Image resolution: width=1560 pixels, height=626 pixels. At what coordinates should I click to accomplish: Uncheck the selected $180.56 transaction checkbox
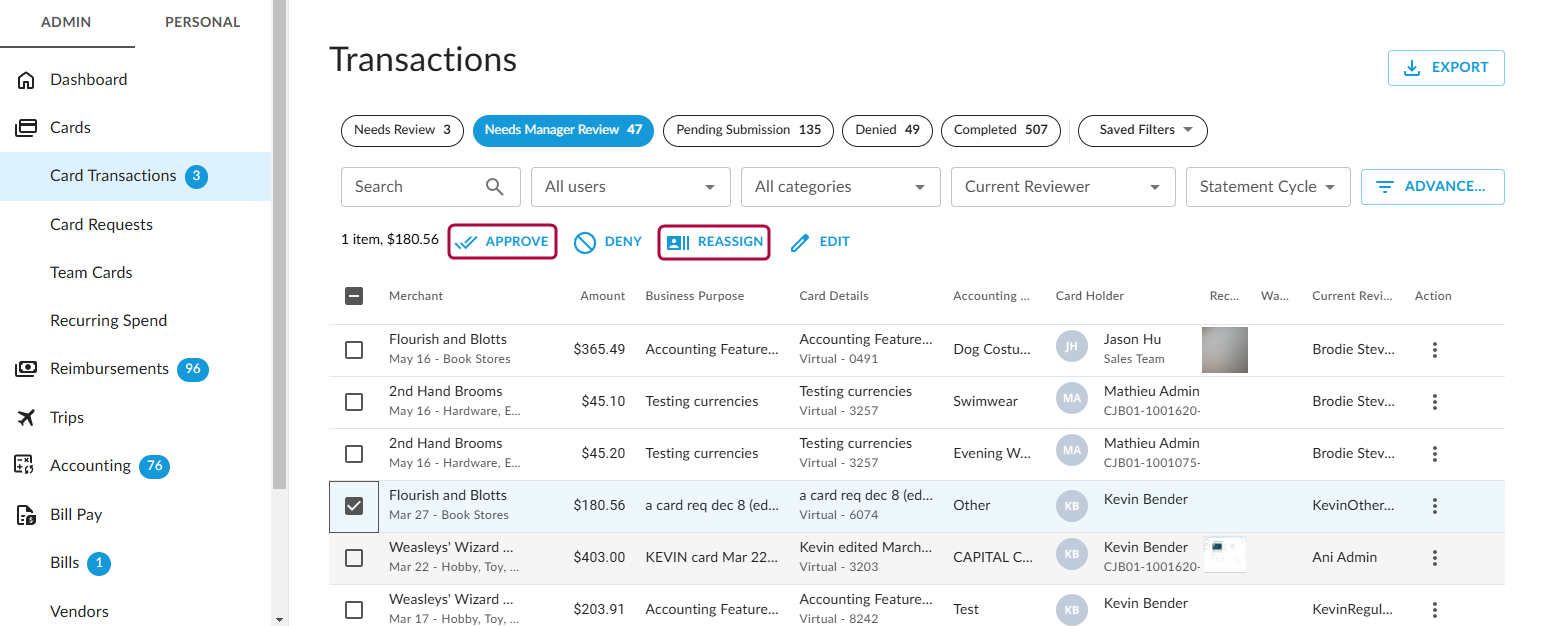[354, 506]
